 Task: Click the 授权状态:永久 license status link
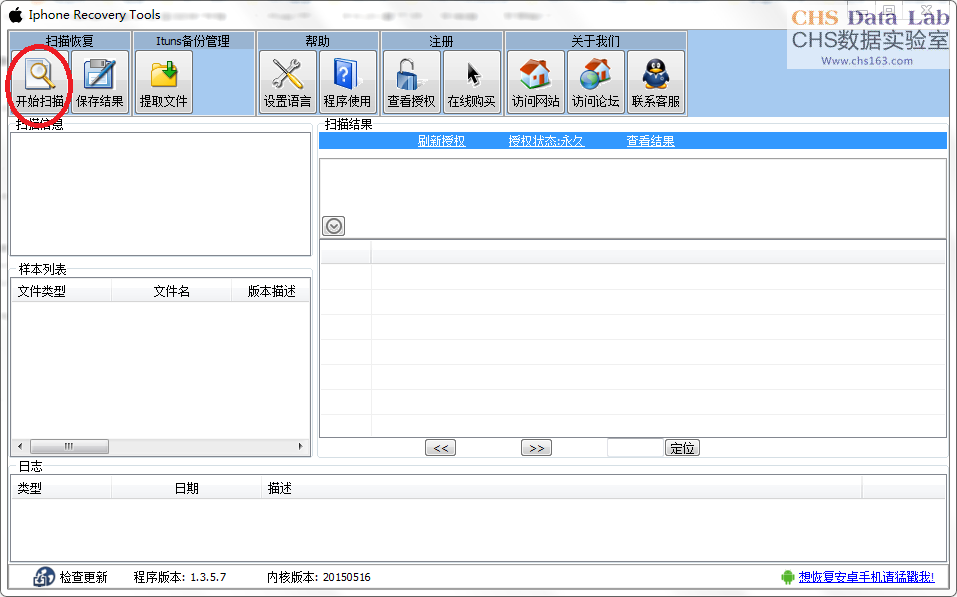click(x=546, y=141)
